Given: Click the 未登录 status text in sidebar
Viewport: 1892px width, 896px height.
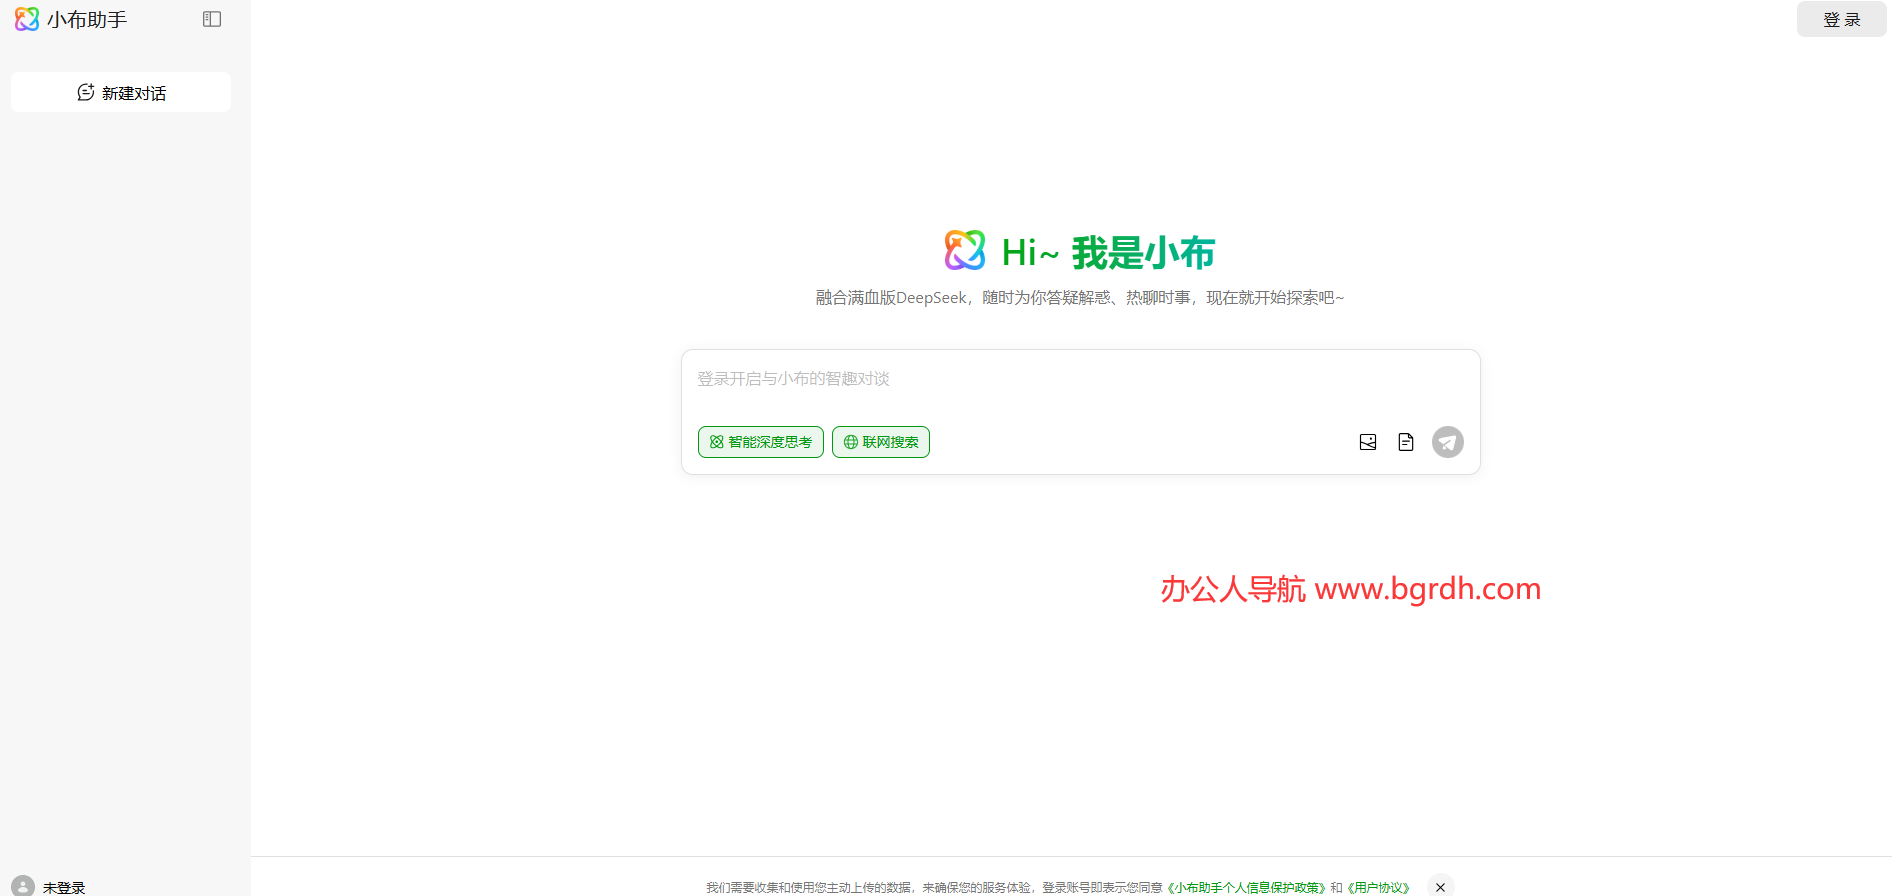Looking at the screenshot, I should [64, 888].
